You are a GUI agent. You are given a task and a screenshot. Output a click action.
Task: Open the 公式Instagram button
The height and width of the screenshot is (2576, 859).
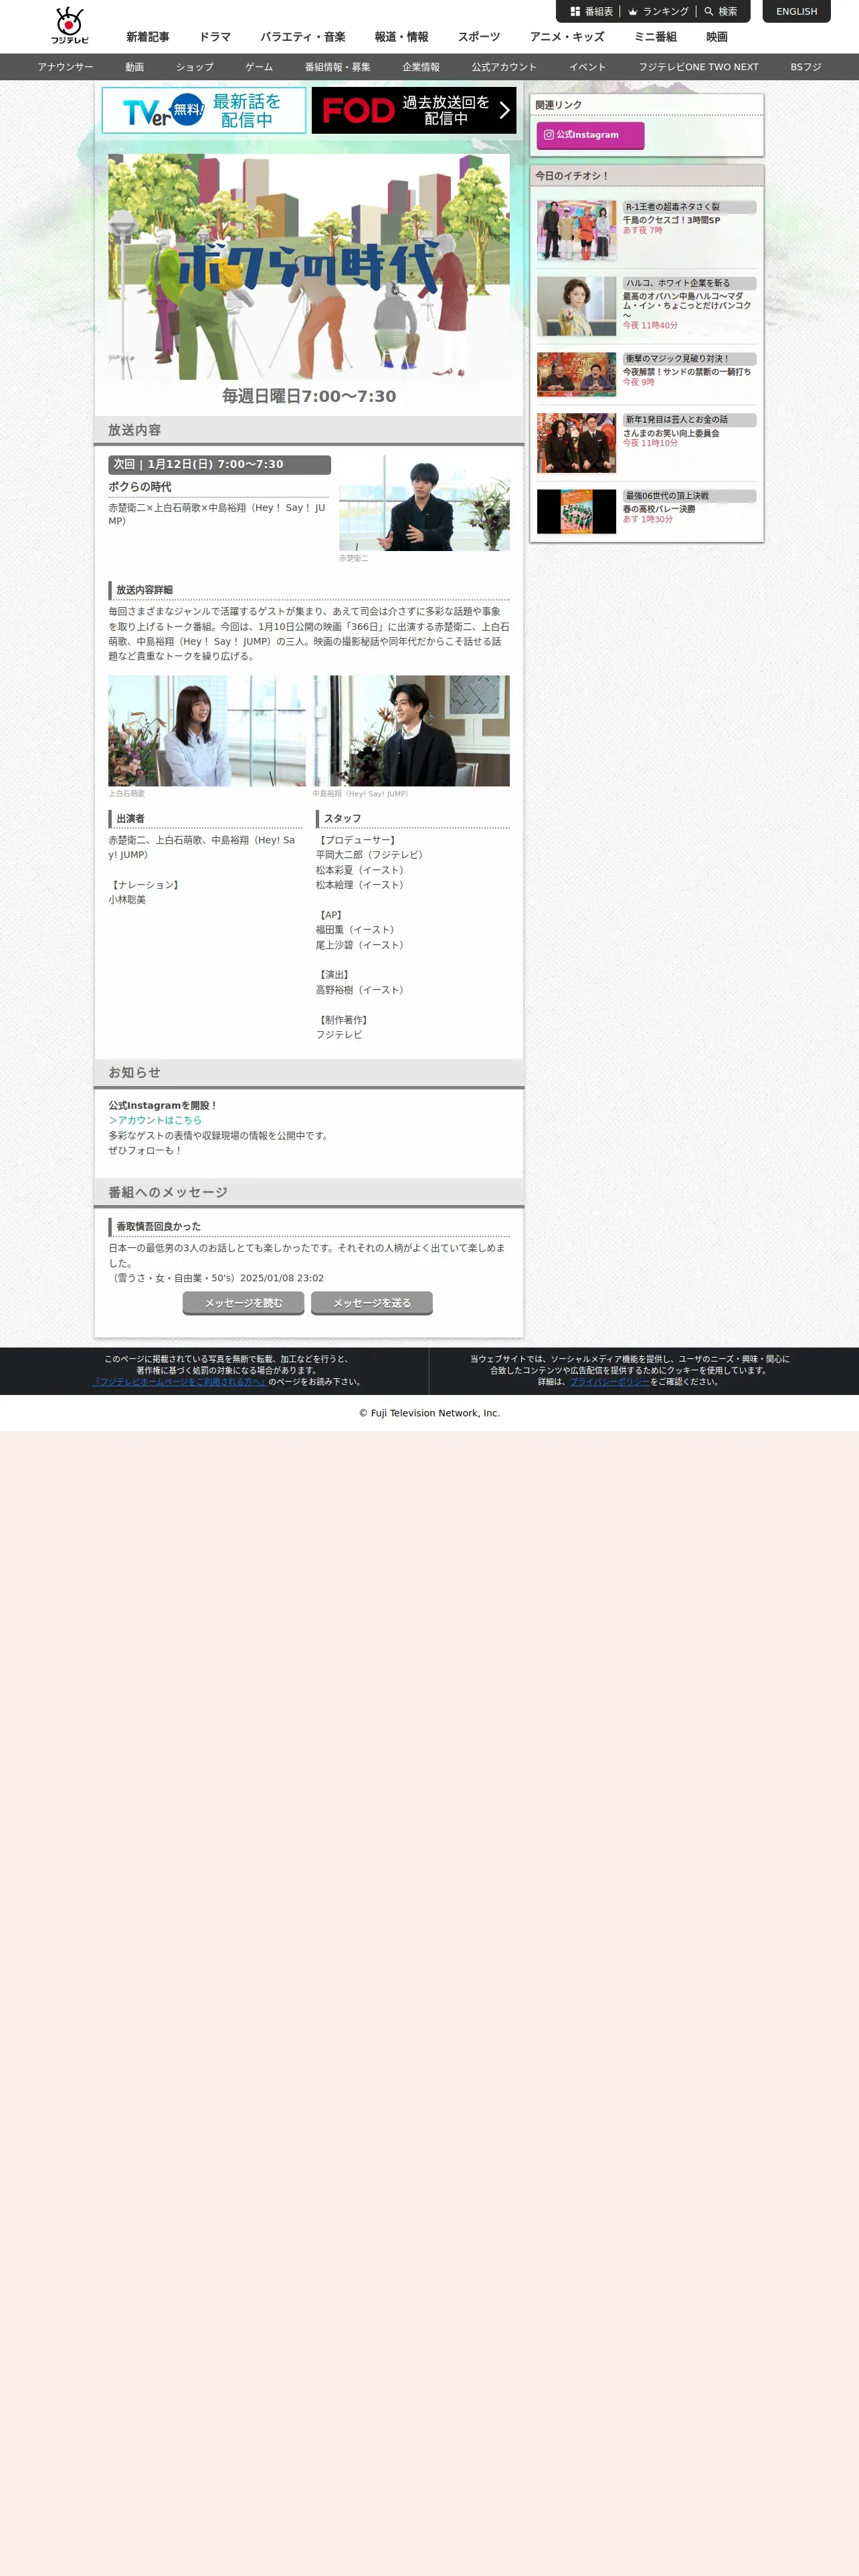click(x=590, y=135)
